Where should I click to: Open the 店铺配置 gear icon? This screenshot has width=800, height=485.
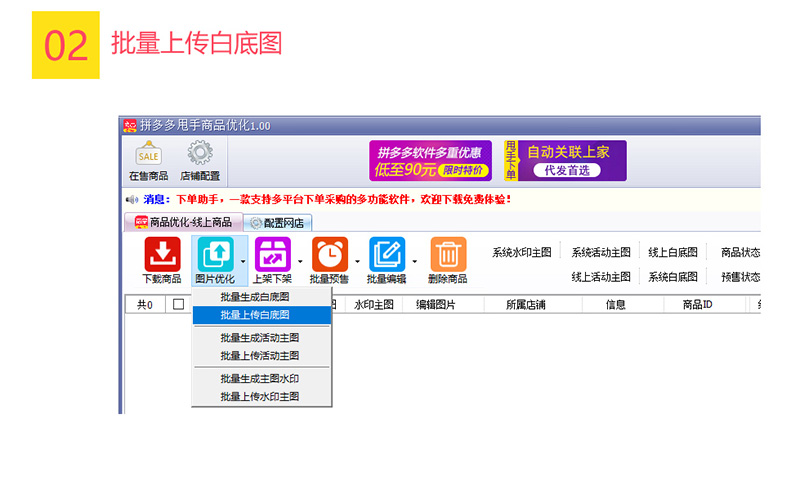200,153
